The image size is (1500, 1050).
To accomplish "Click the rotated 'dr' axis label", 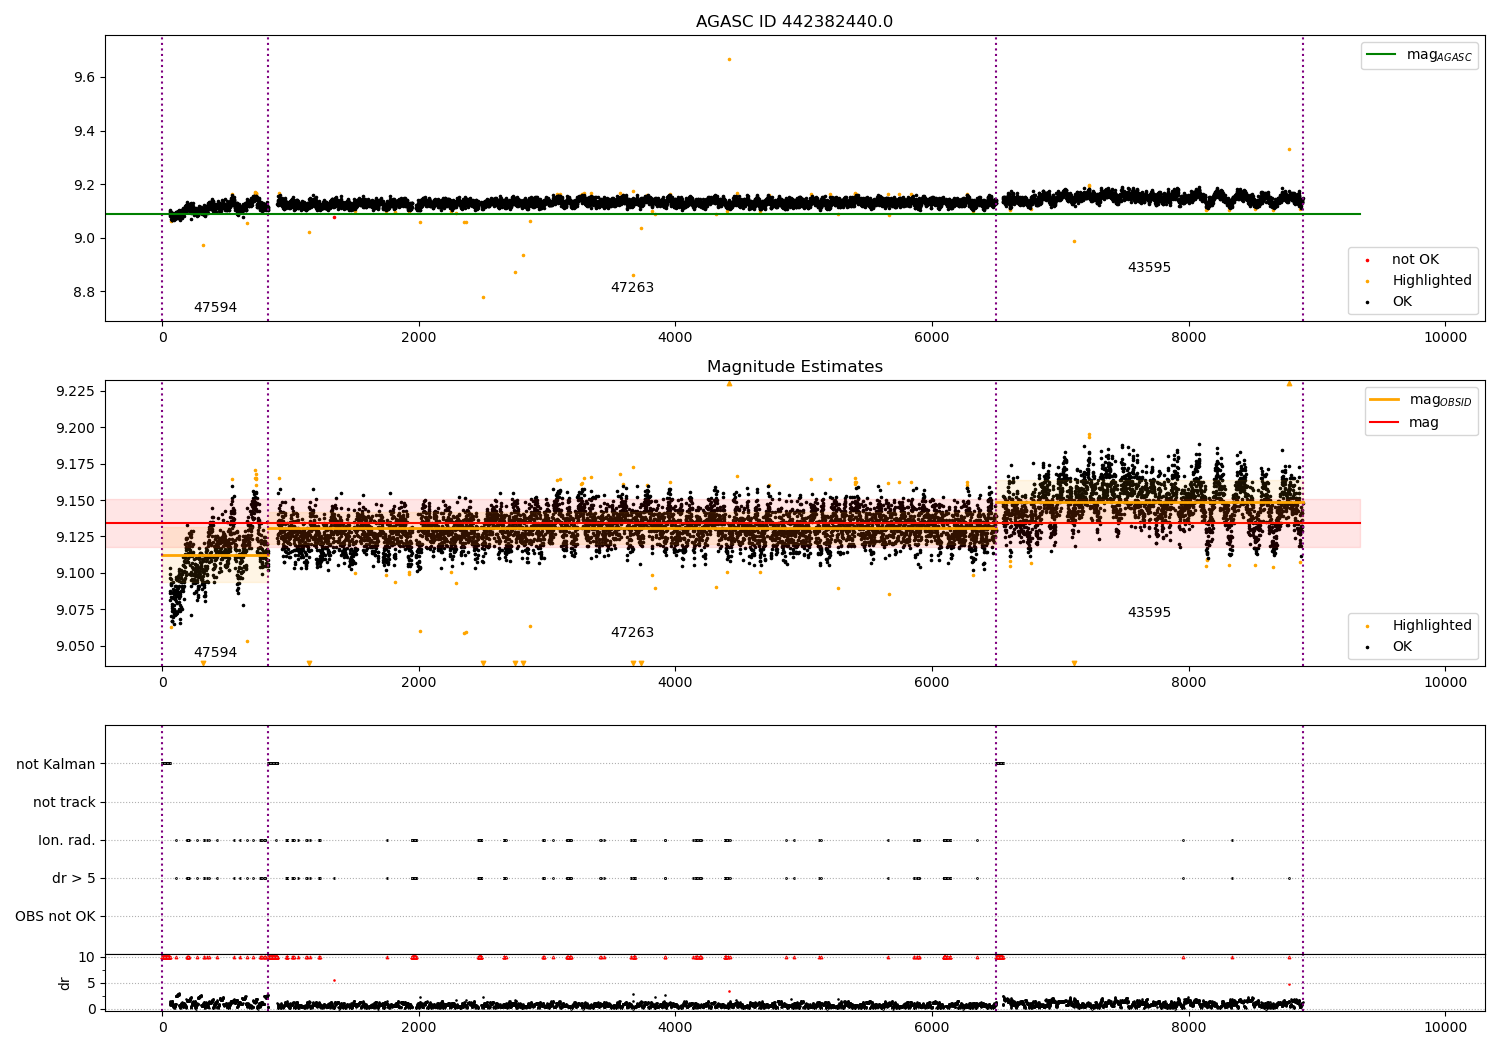I will (x=65, y=983).
